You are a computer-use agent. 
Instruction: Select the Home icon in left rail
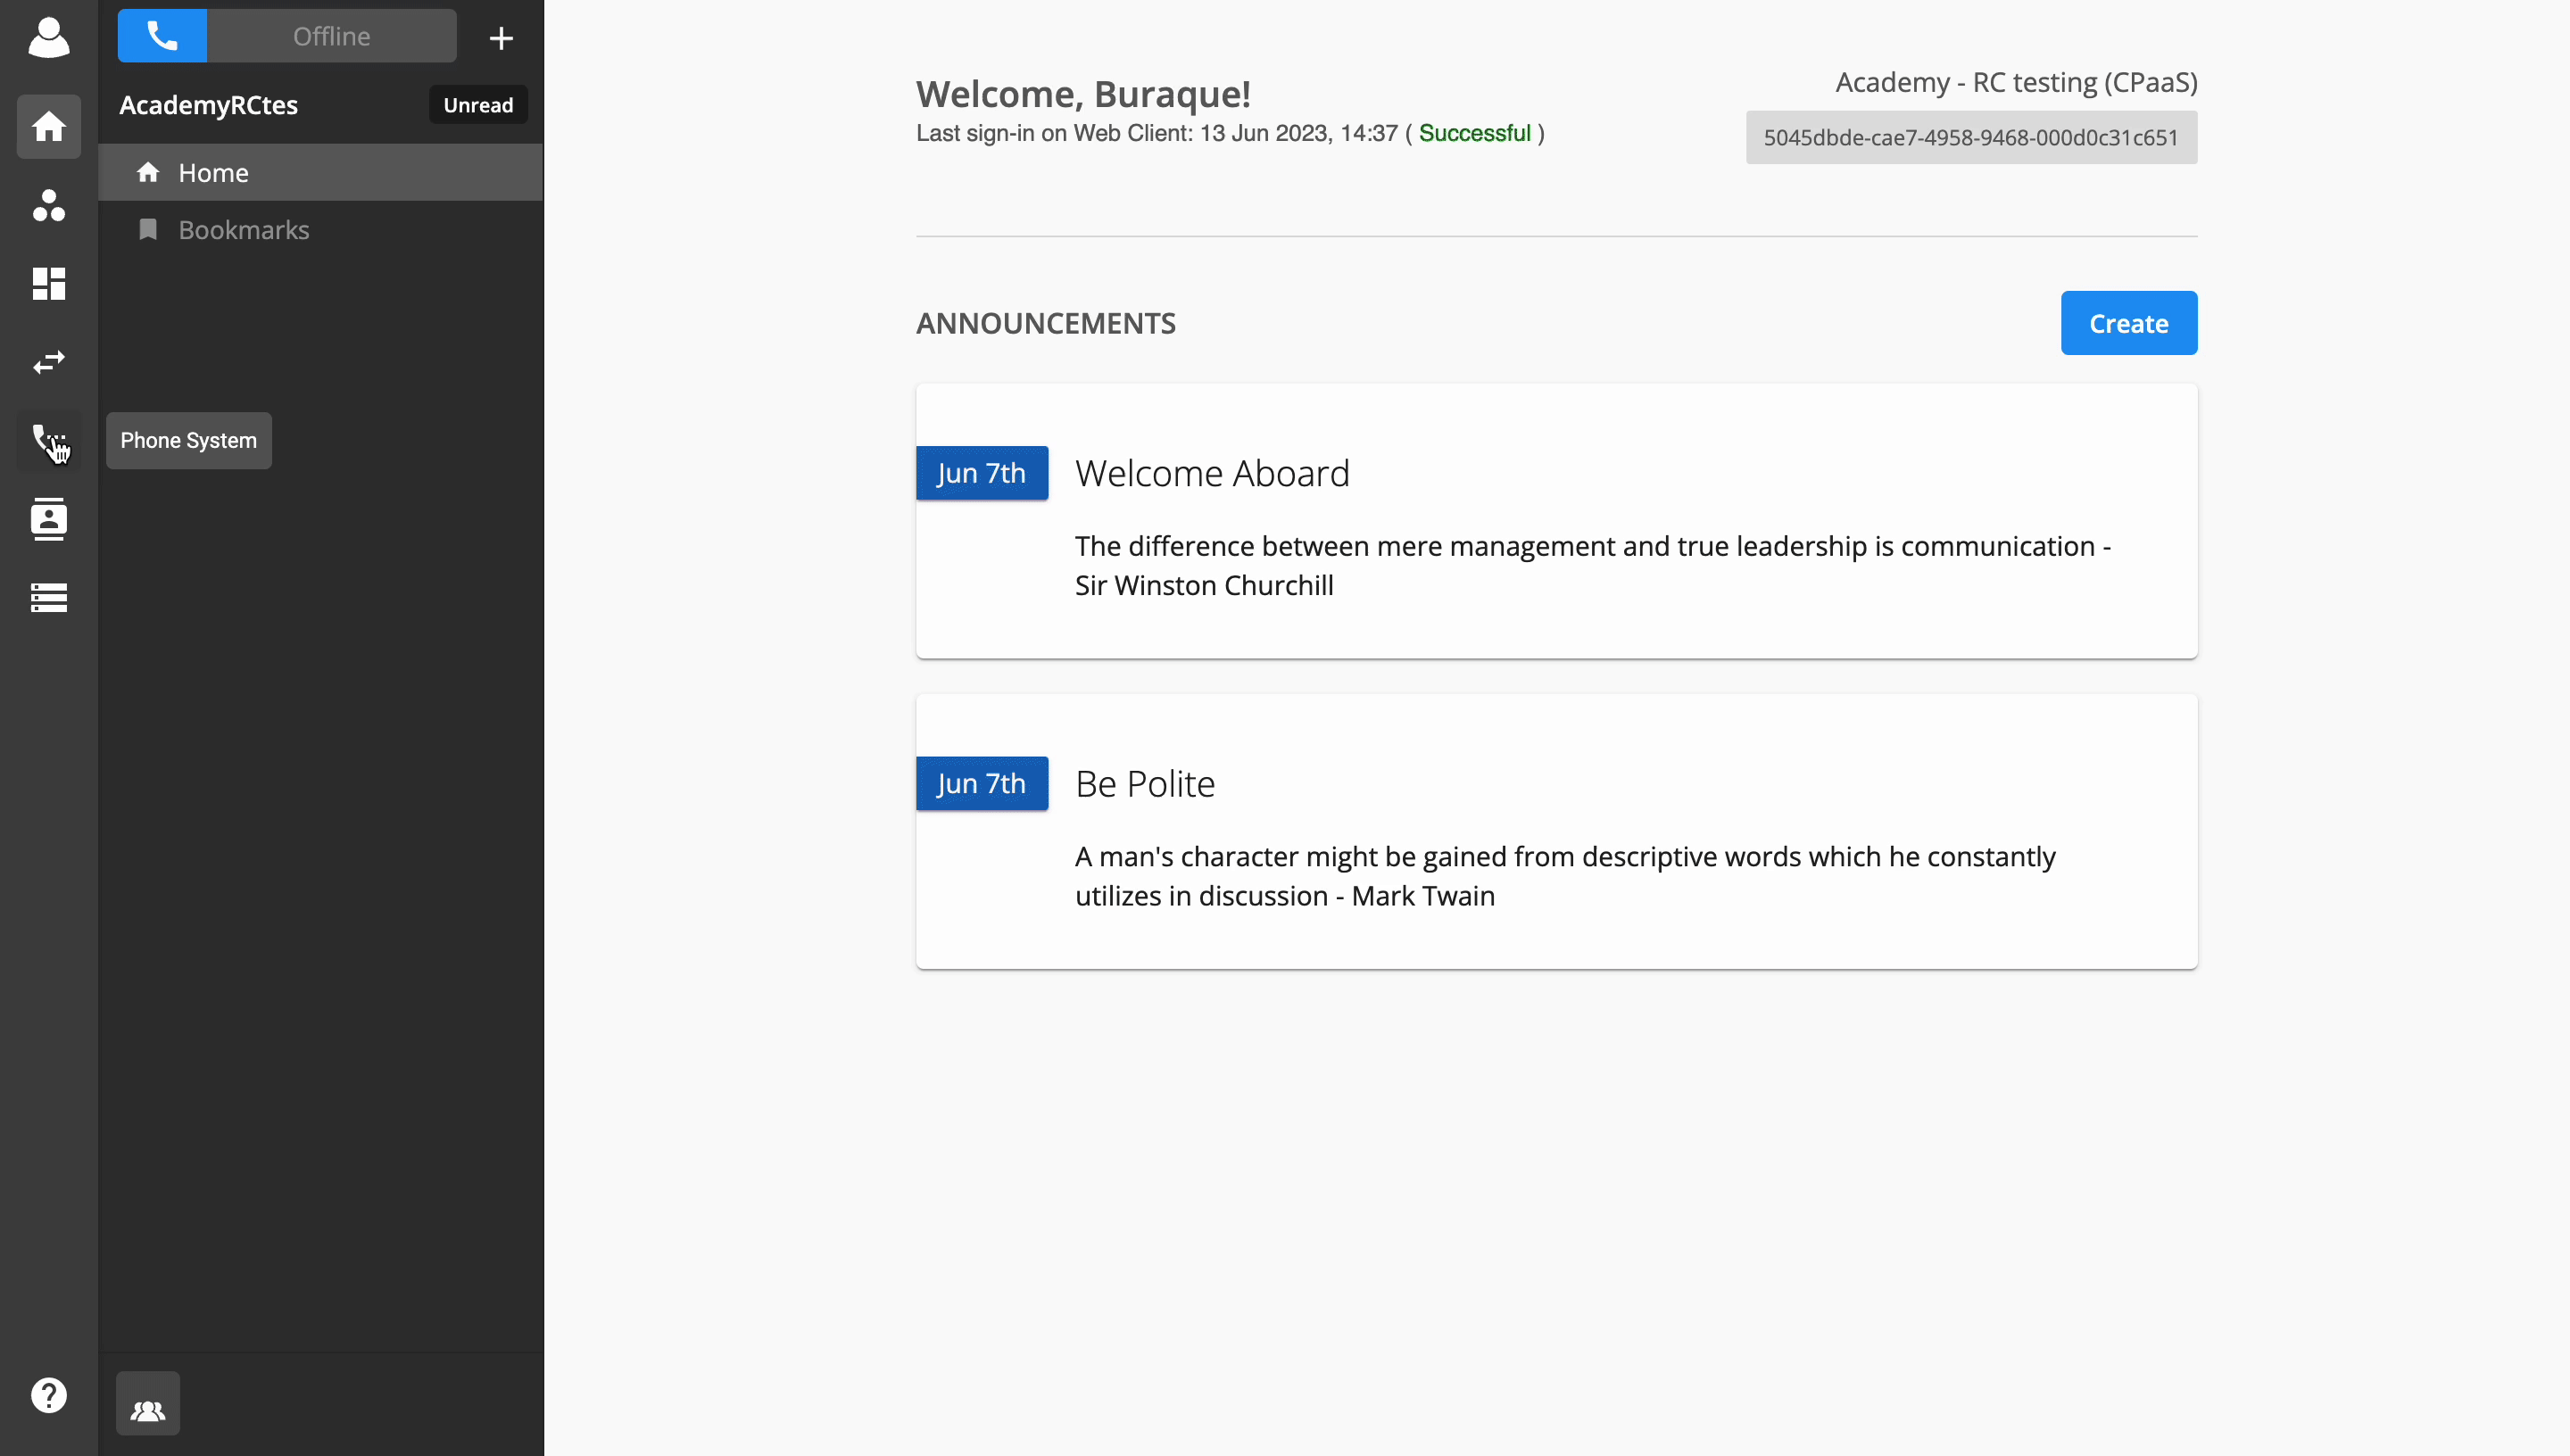48,126
